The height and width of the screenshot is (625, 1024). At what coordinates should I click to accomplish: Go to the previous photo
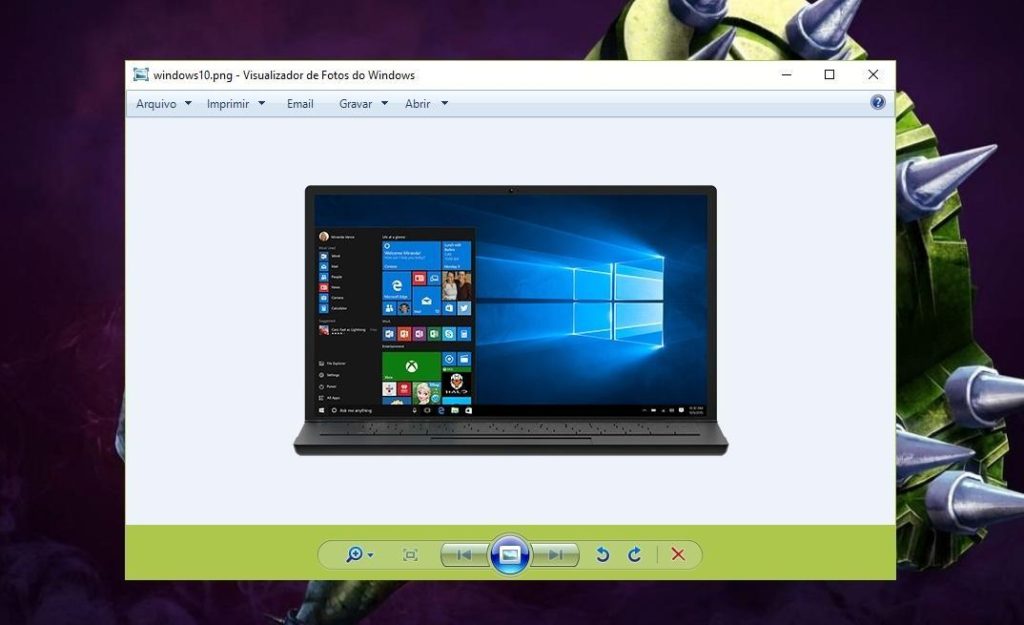[x=464, y=555]
